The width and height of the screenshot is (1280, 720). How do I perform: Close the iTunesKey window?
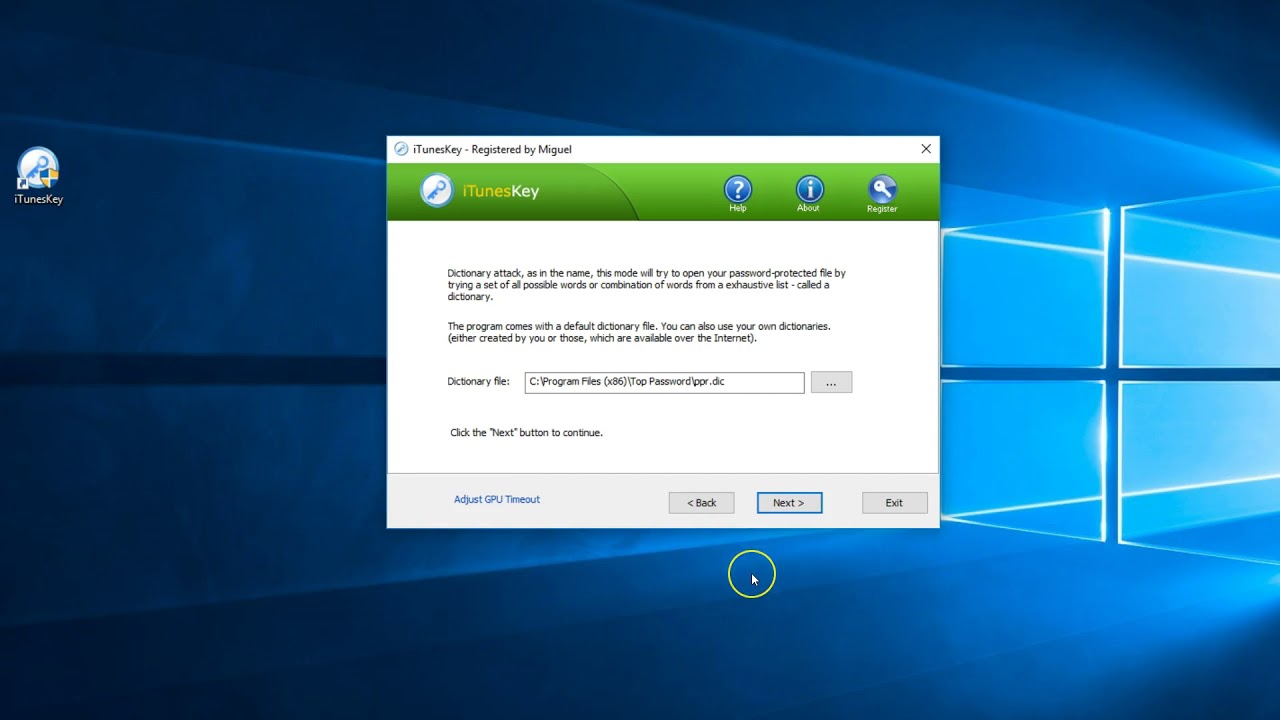[926, 149]
